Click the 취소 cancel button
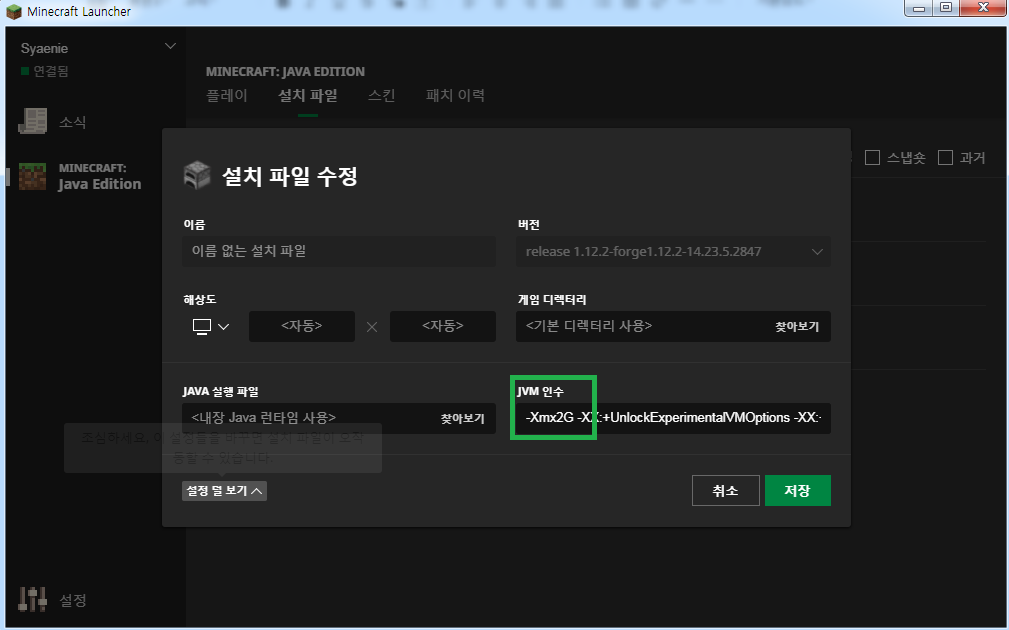1009x630 pixels. pos(726,490)
